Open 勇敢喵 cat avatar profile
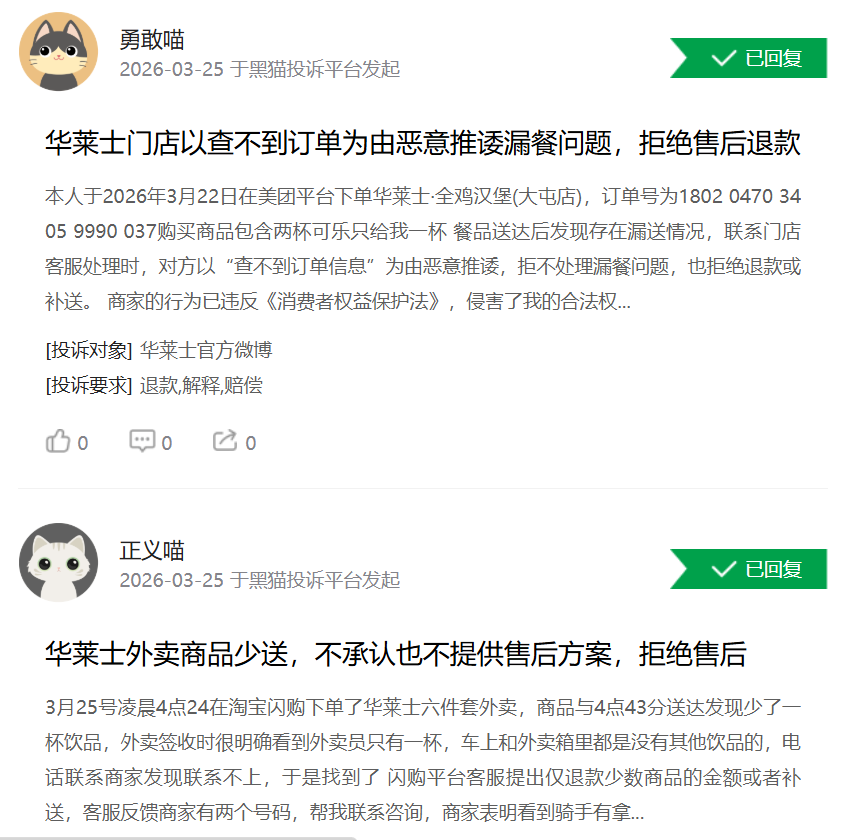Viewport: 852px width, 840px height. point(59,52)
